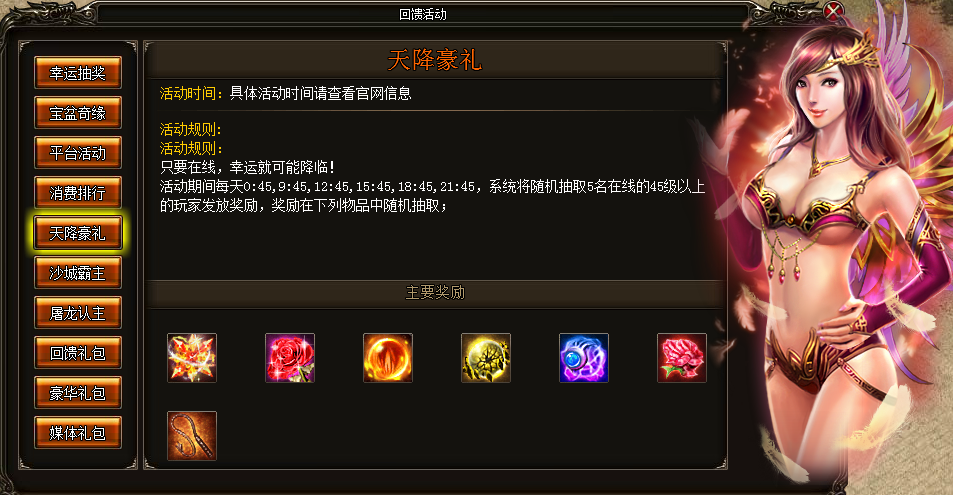This screenshot has height=495, width=953.
Task: Go to the 沙城霸主 tab
Action: tap(78, 273)
